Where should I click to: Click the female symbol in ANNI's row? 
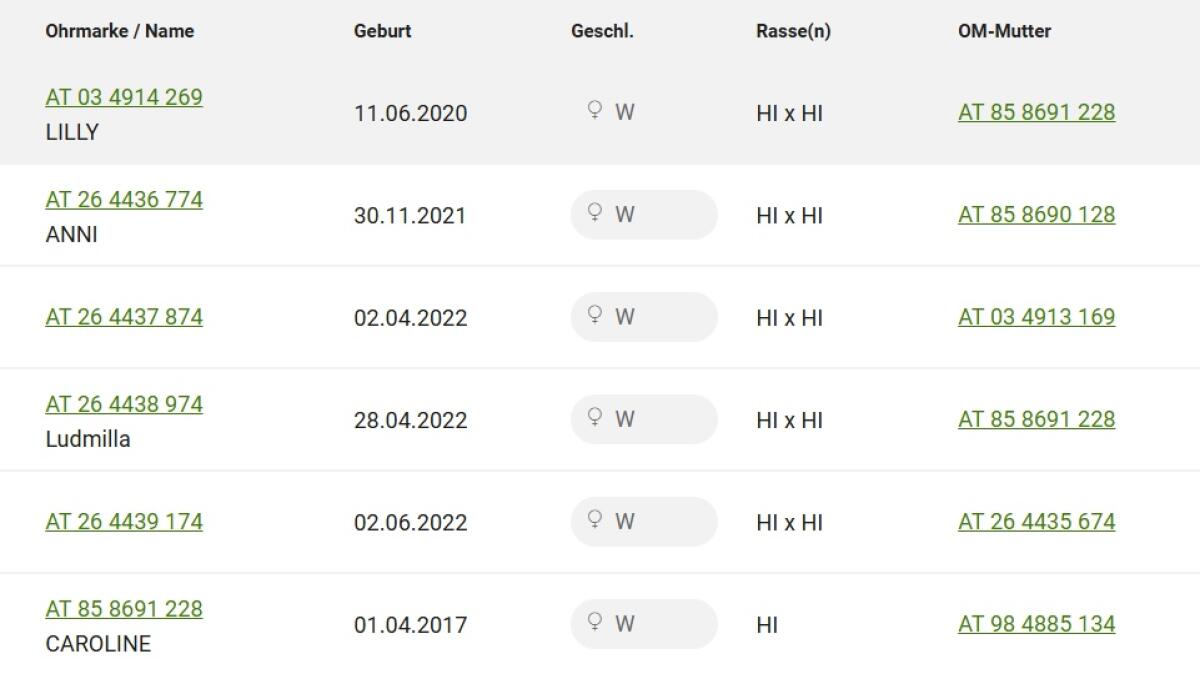click(594, 213)
